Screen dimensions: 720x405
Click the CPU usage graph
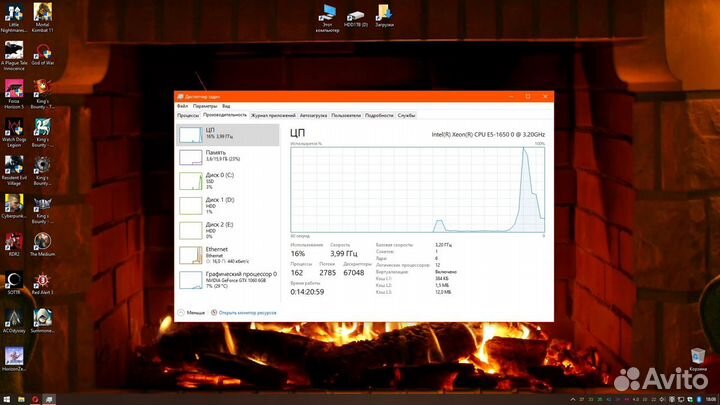(x=417, y=190)
